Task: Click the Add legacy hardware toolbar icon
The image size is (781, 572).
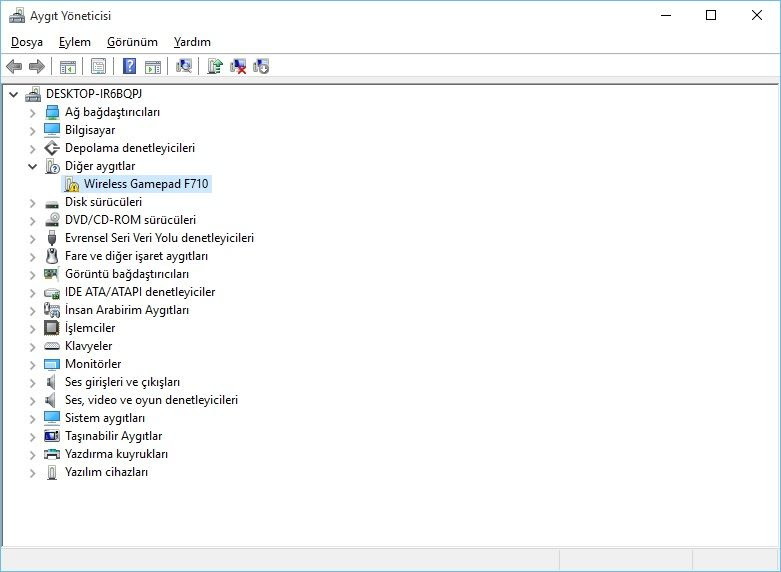Action: coord(261,66)
